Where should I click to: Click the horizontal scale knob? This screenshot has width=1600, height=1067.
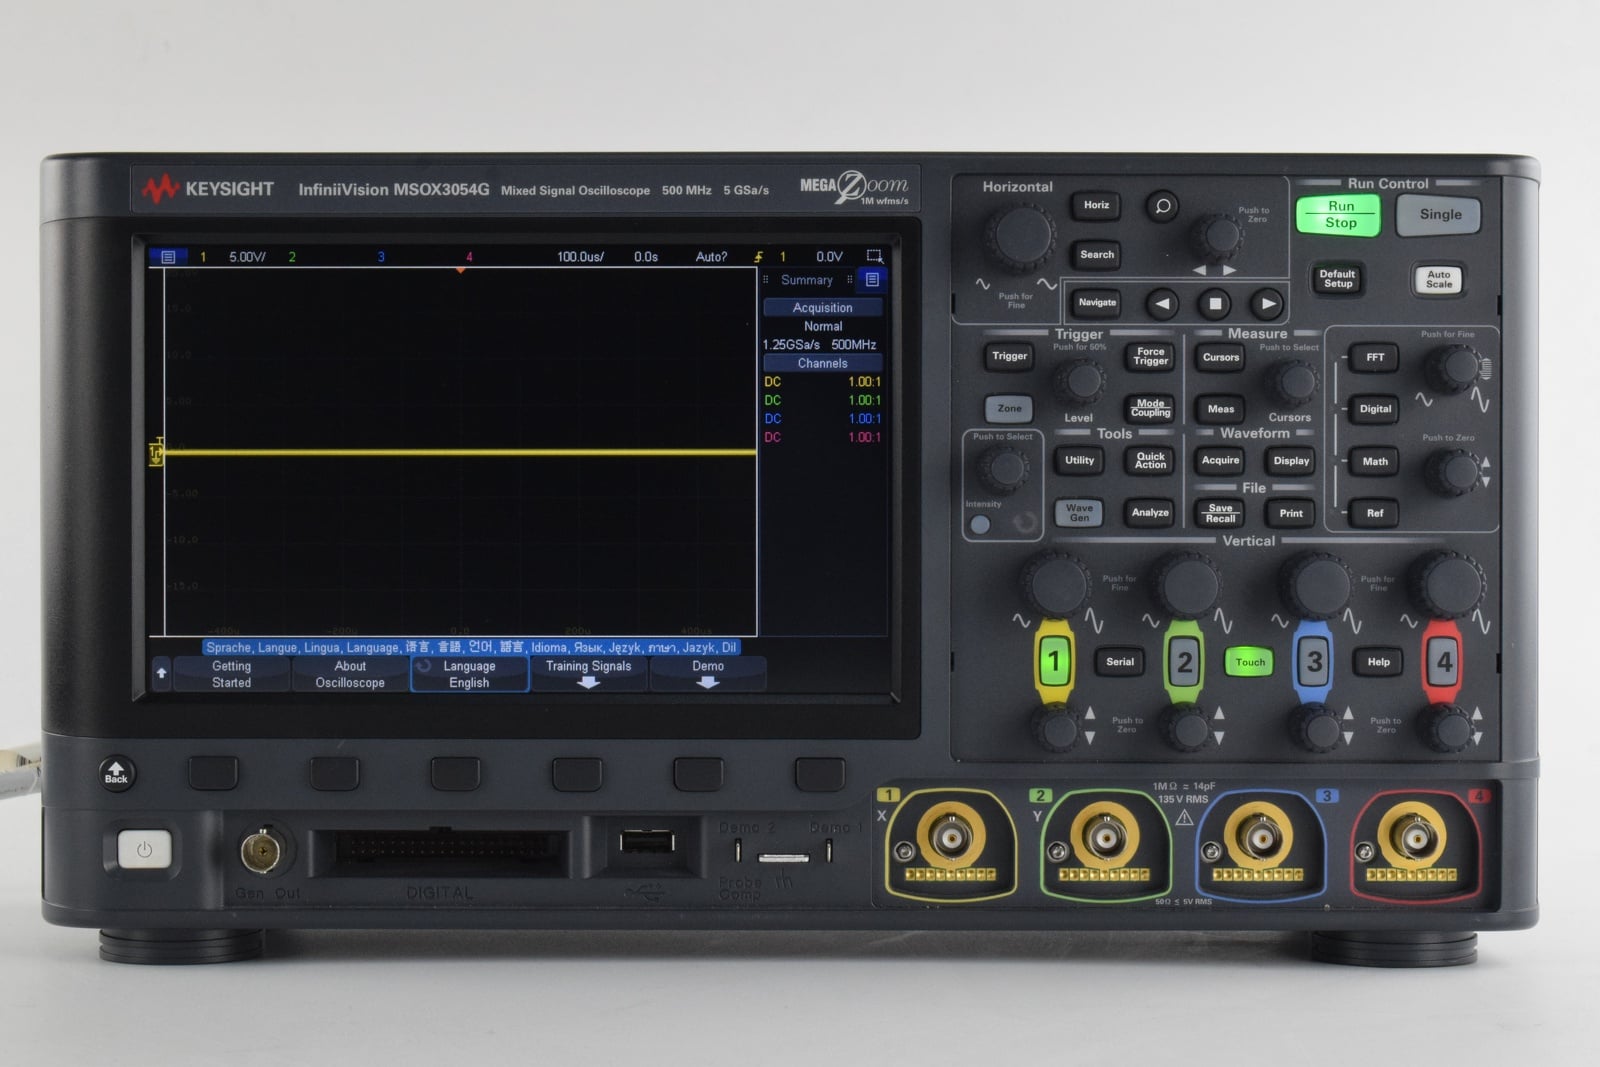[x=1019, y=238]
